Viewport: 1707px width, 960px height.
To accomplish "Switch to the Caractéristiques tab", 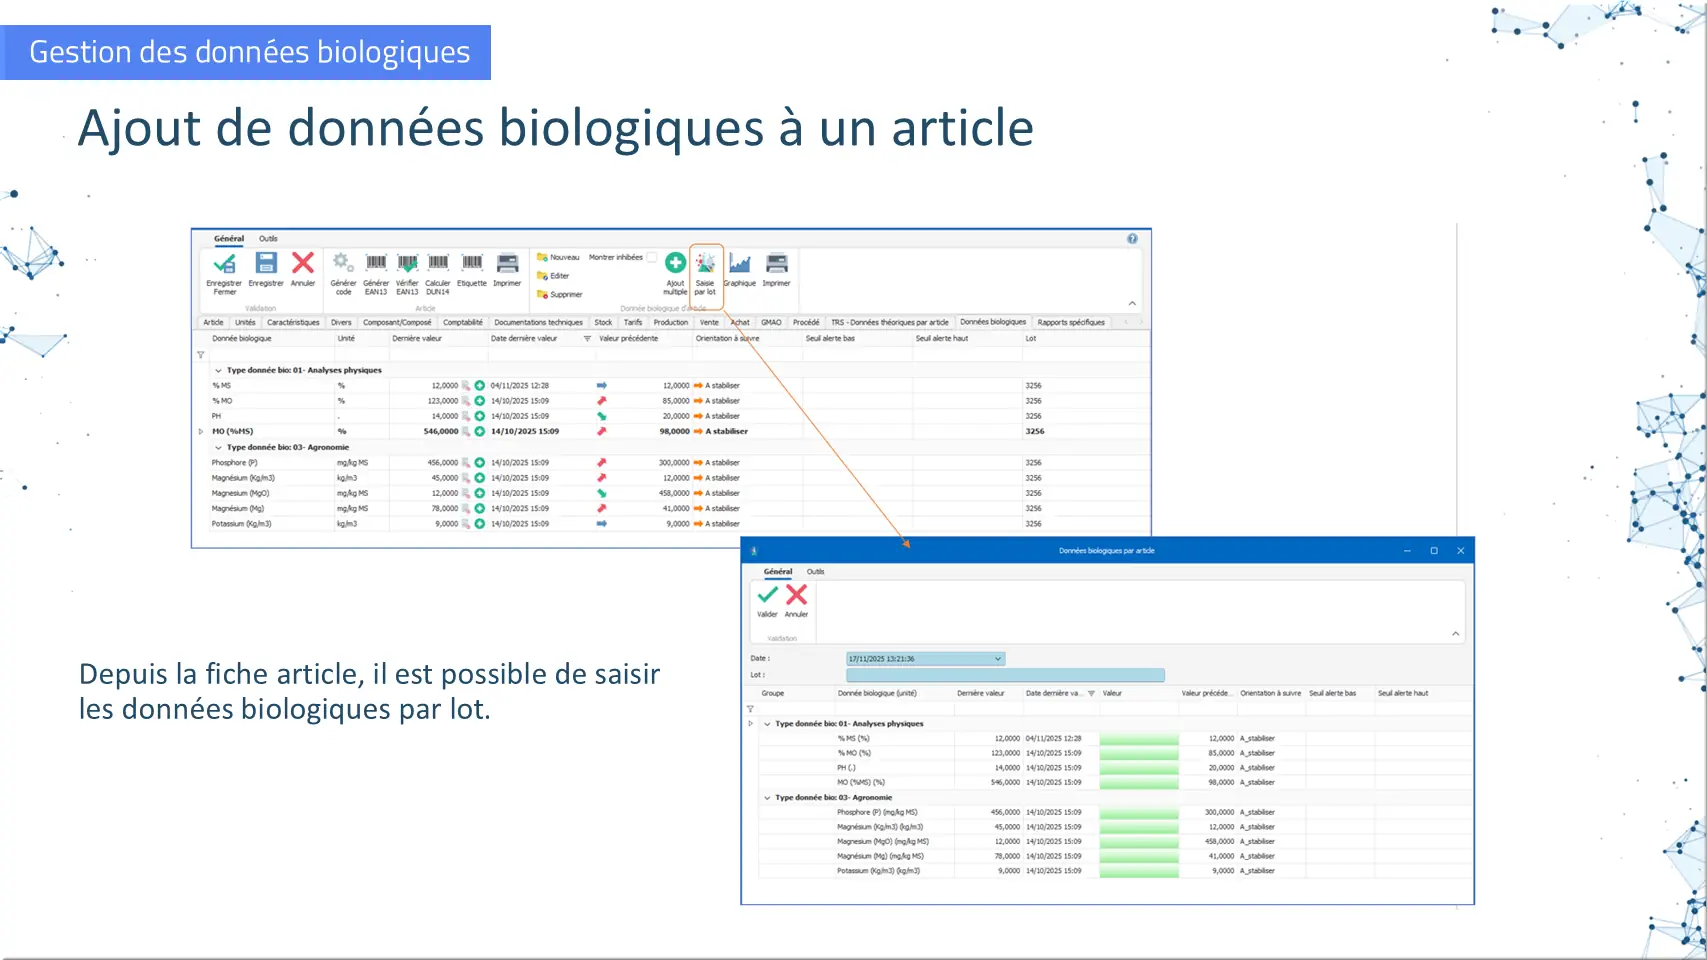I will coord(293,323).
